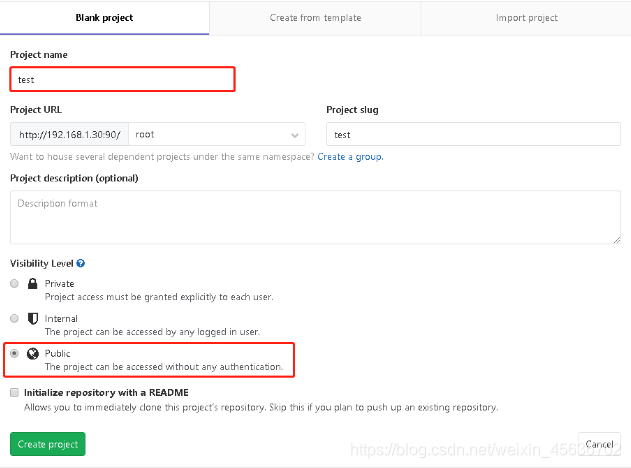Focus the Project slug input field
631x468 pixels.
tap(473, 134)
